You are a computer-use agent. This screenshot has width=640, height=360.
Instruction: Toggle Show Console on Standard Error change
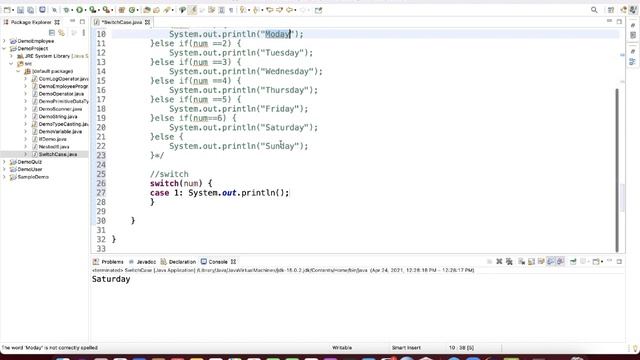point(560,261)
